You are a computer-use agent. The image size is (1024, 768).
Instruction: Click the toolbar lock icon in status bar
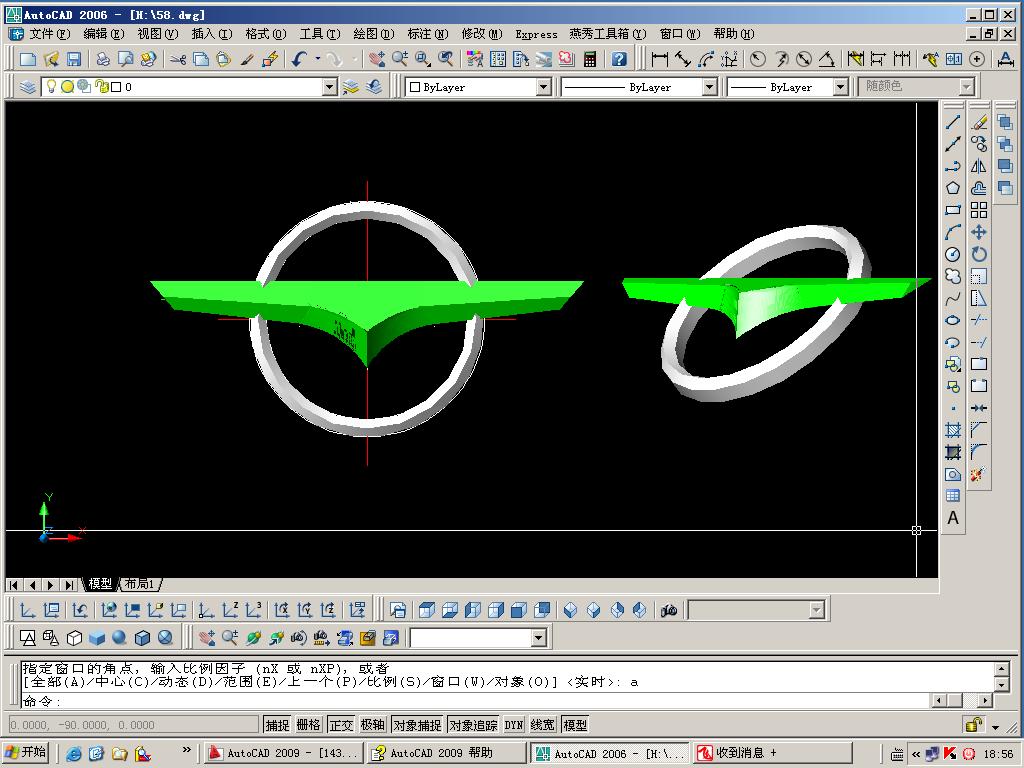[x=974, y=725]
